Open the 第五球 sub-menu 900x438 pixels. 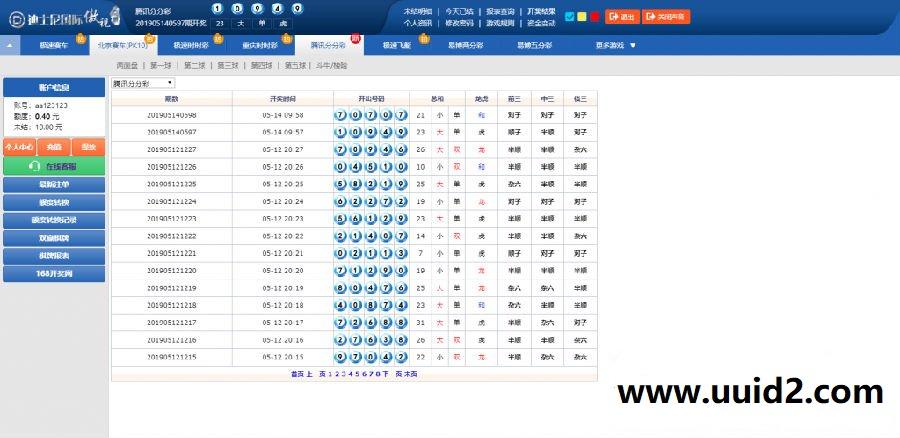[x=295, y=65]
